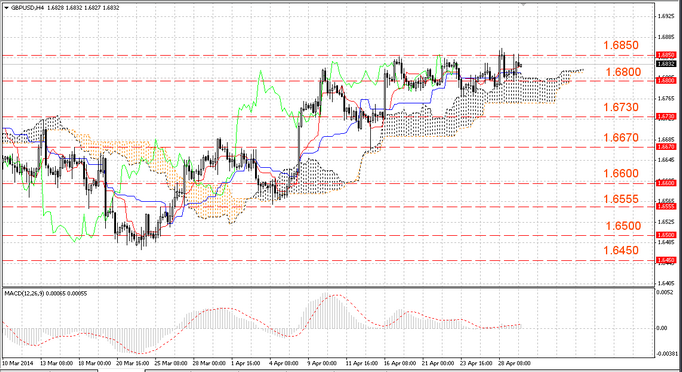Screen dimensions: 682x372
Task: Click the black current price tag 1.6832
Action: [x=665, y=64]
